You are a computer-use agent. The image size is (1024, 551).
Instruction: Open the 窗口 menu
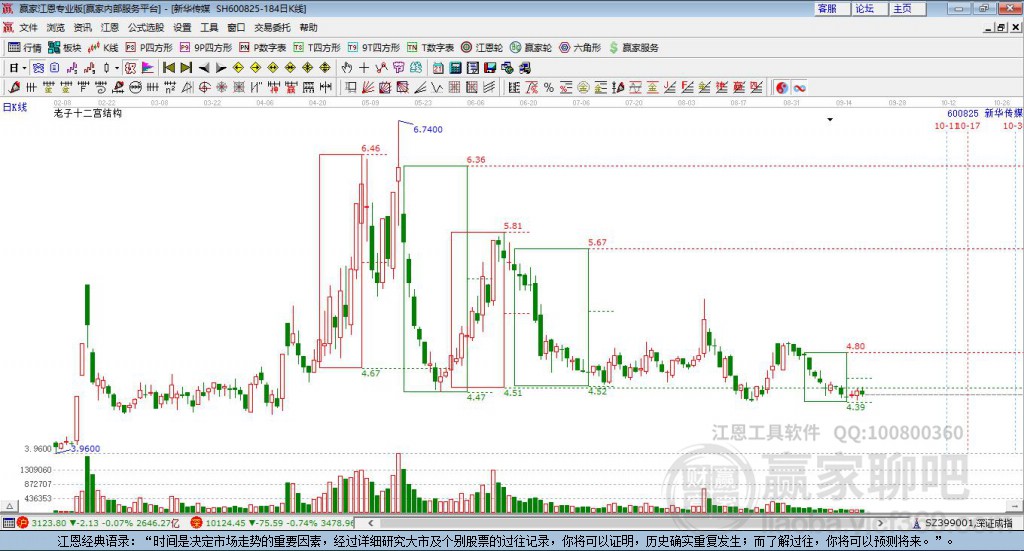point(236,27)
